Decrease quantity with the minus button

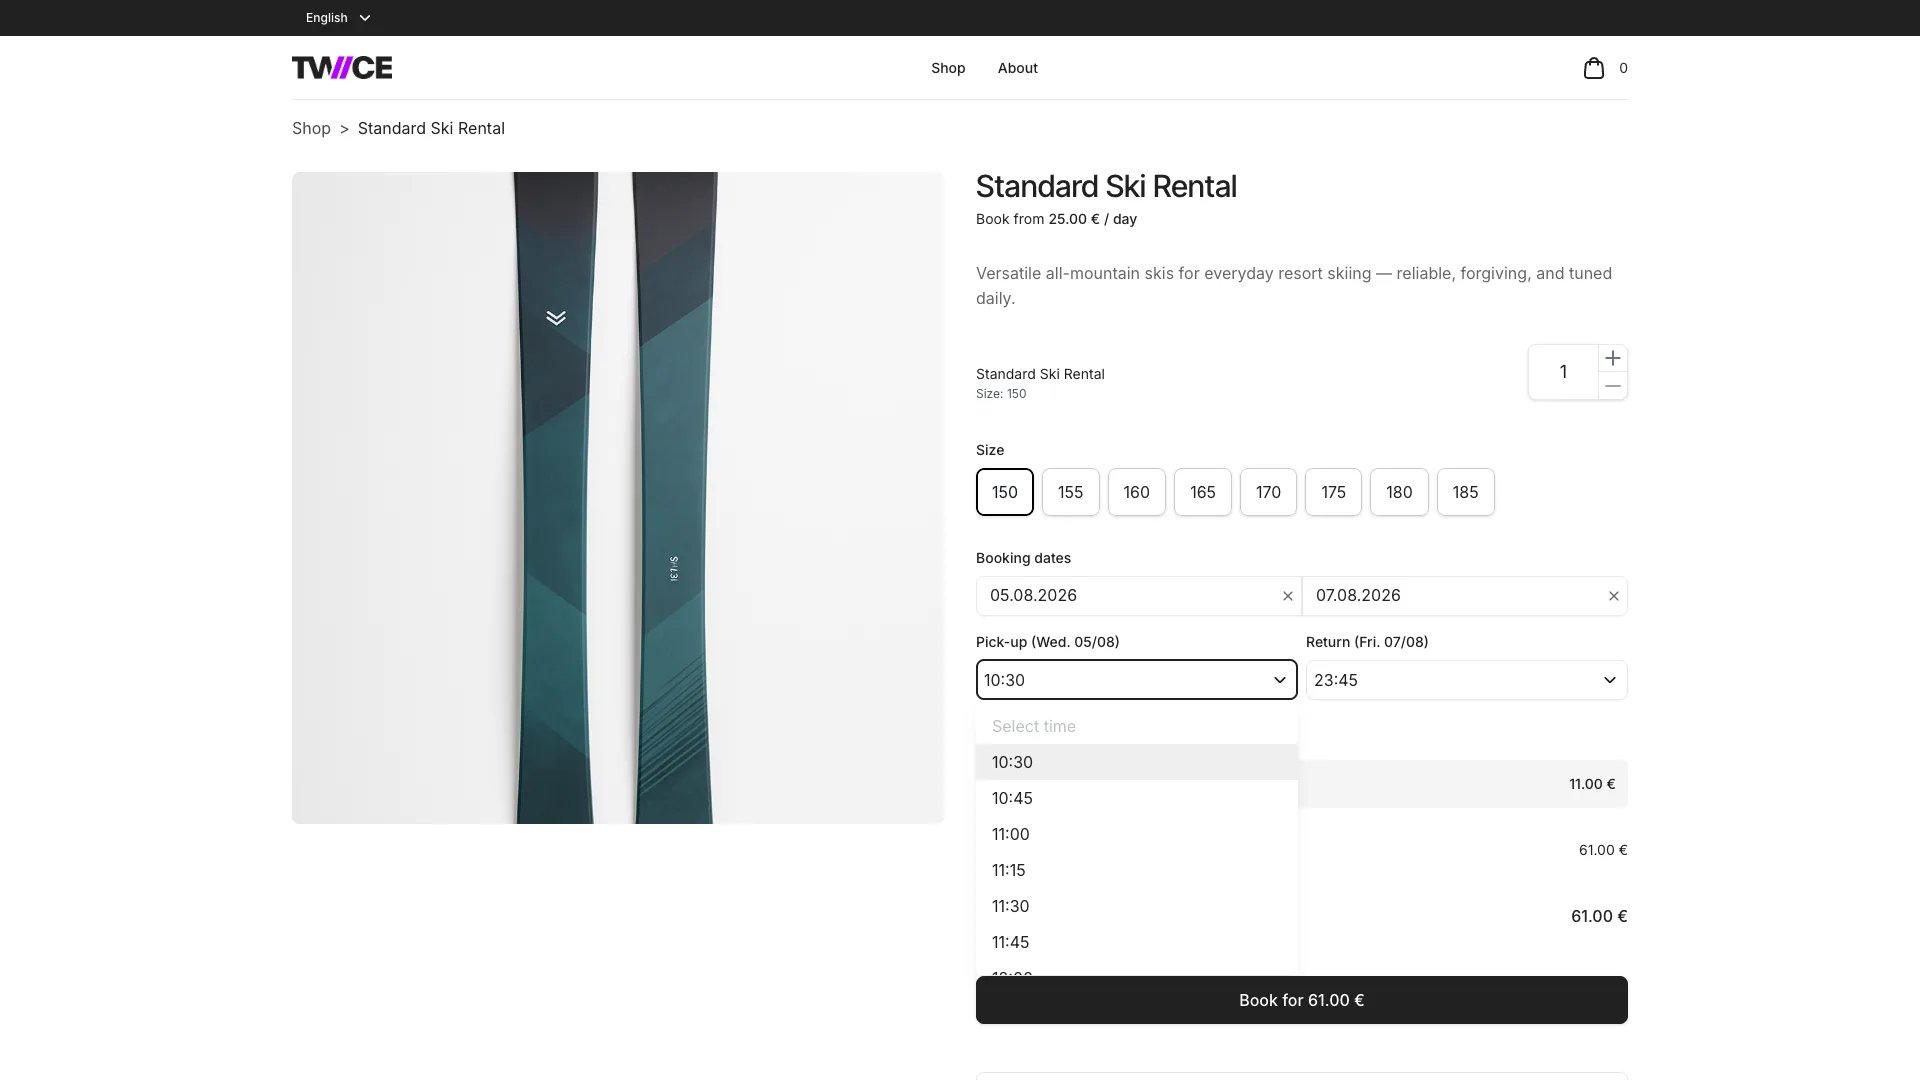1612,386
